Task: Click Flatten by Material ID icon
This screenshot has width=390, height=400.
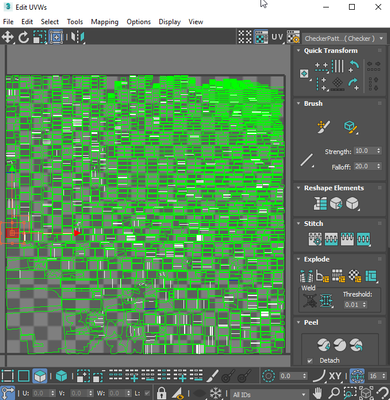Action: (x=355, y=276)
